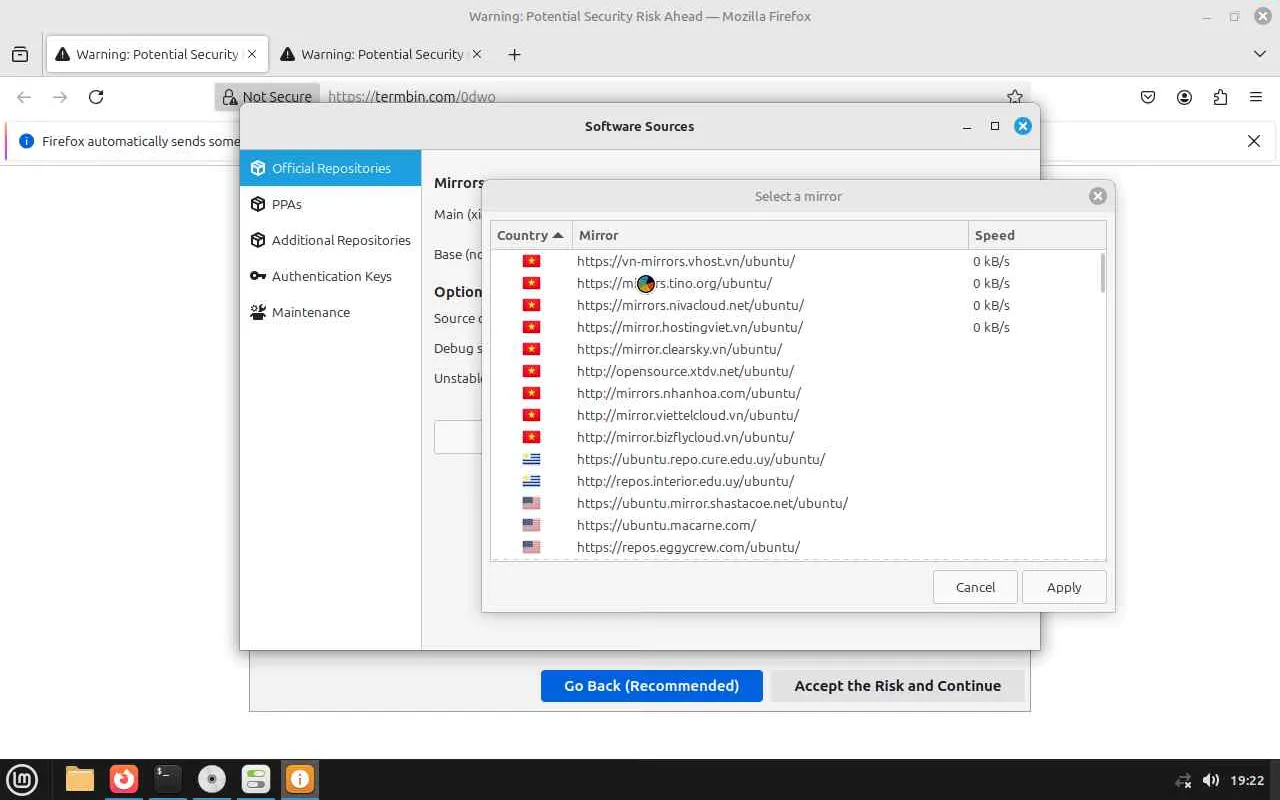This screenshot has width=1280, height=800.
Task: Open the 19:22 clock calendar
Action: coord(1247,780)
